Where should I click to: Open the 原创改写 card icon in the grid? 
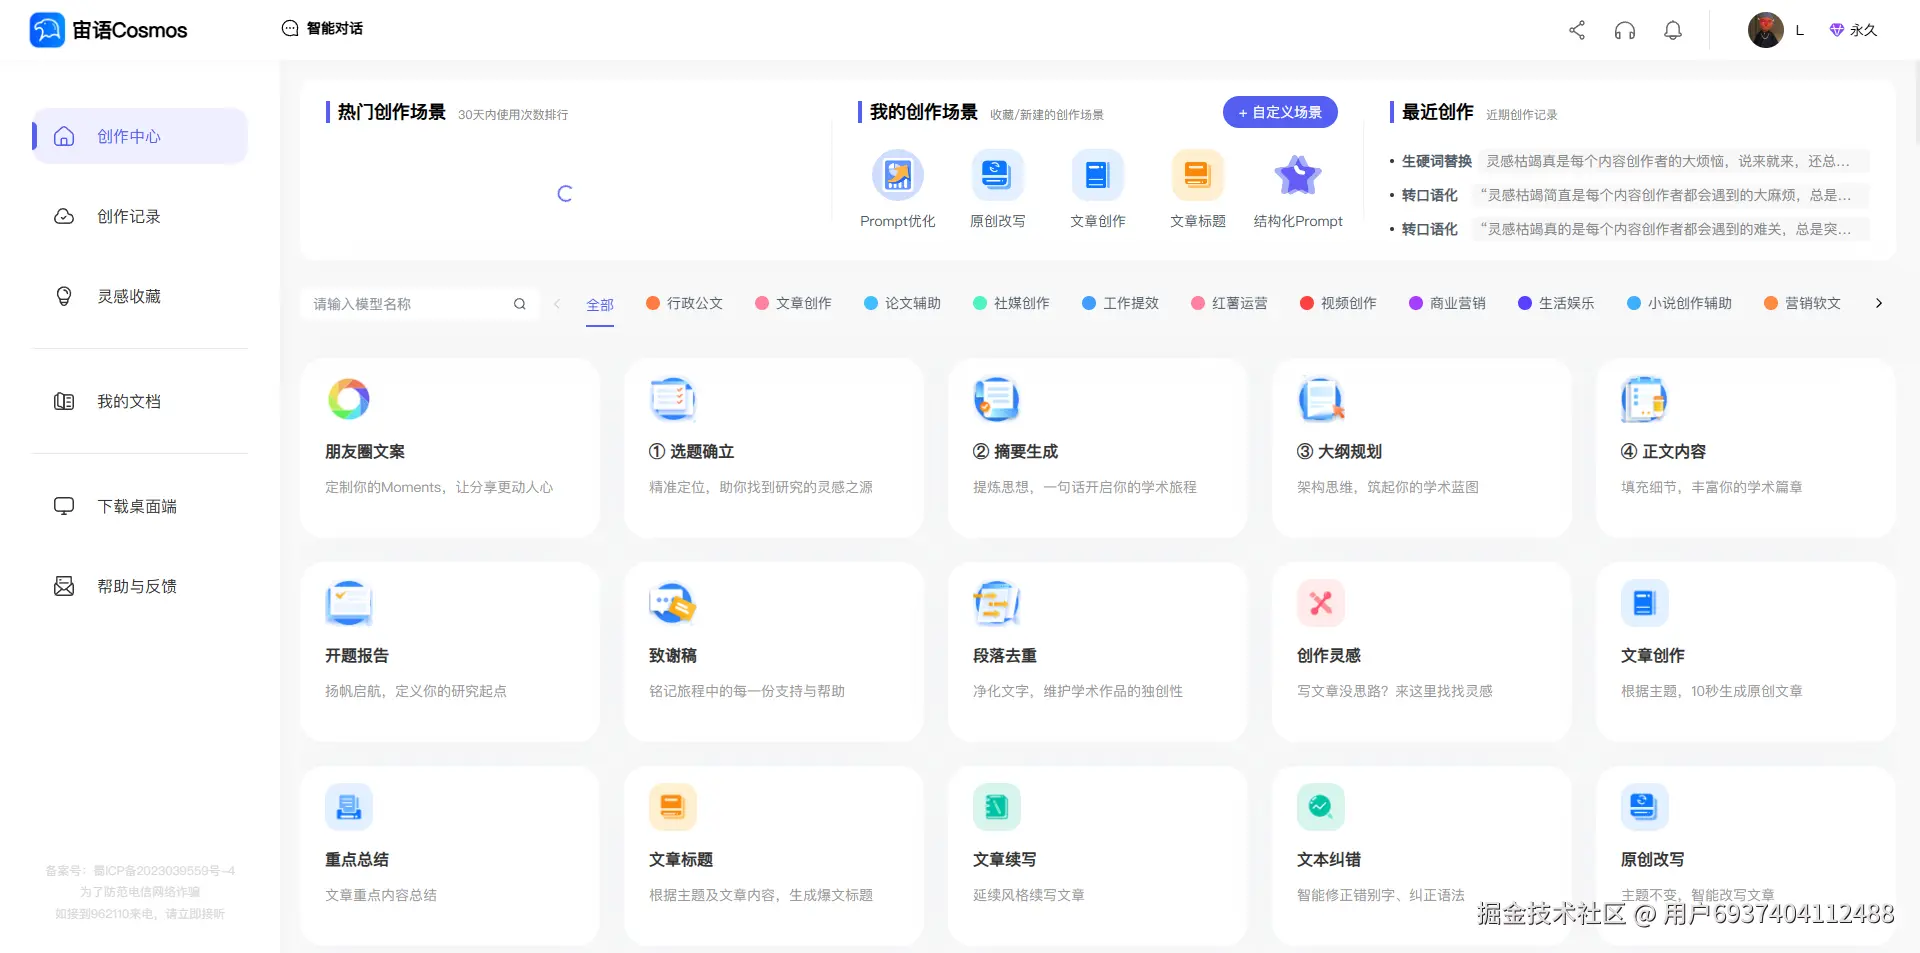click(x=1645, y=807)
